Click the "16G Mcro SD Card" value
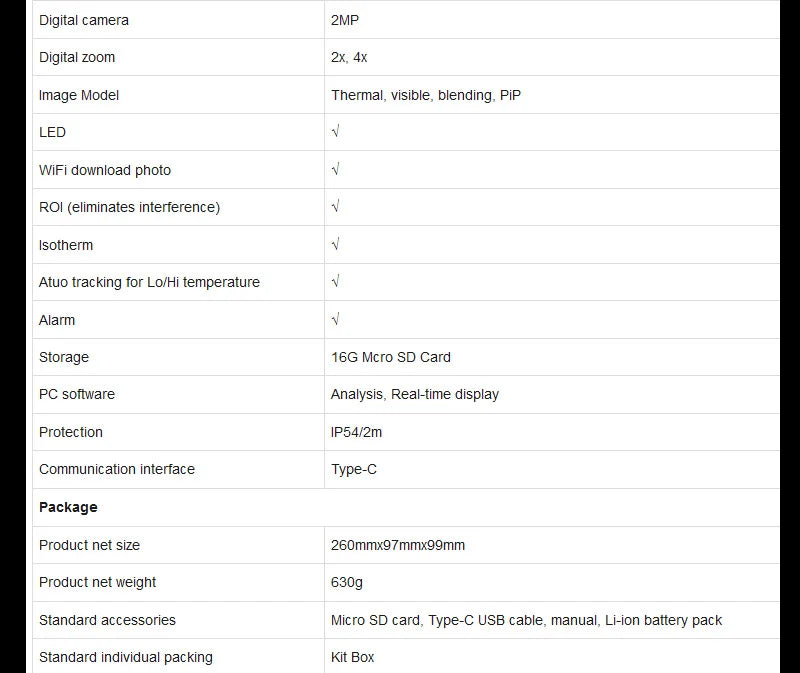800x673 pixels. point(391,357)
